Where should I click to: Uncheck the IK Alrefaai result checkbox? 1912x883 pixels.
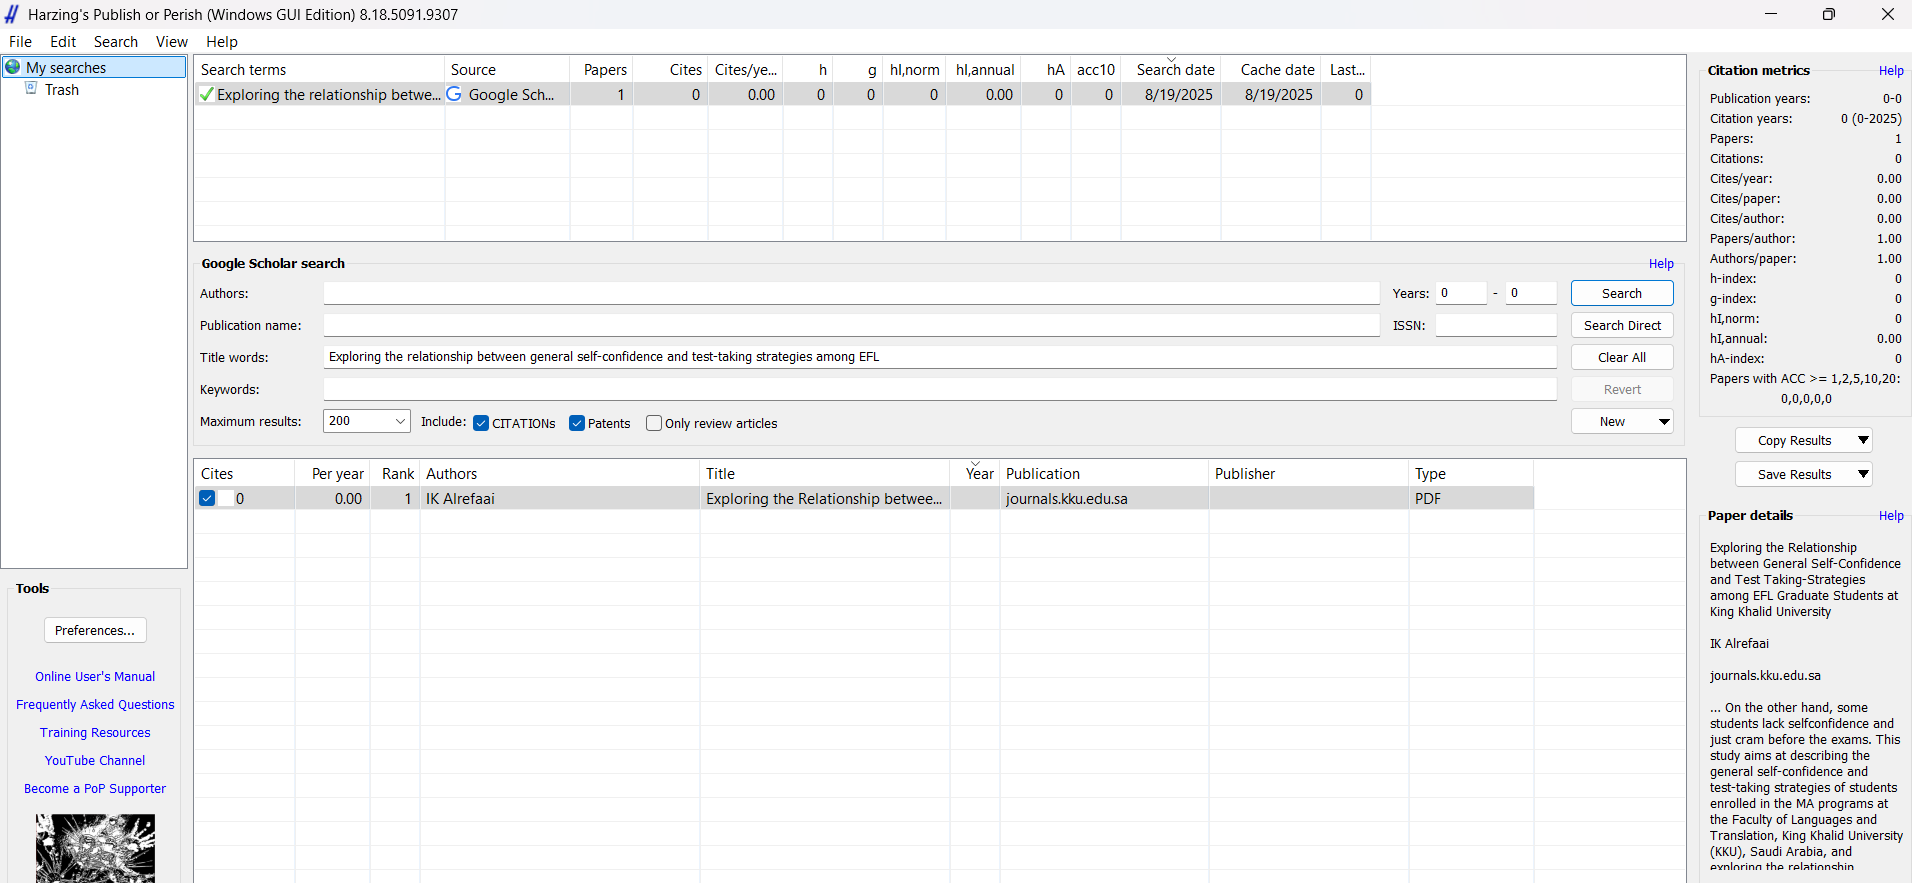[207, 498]
